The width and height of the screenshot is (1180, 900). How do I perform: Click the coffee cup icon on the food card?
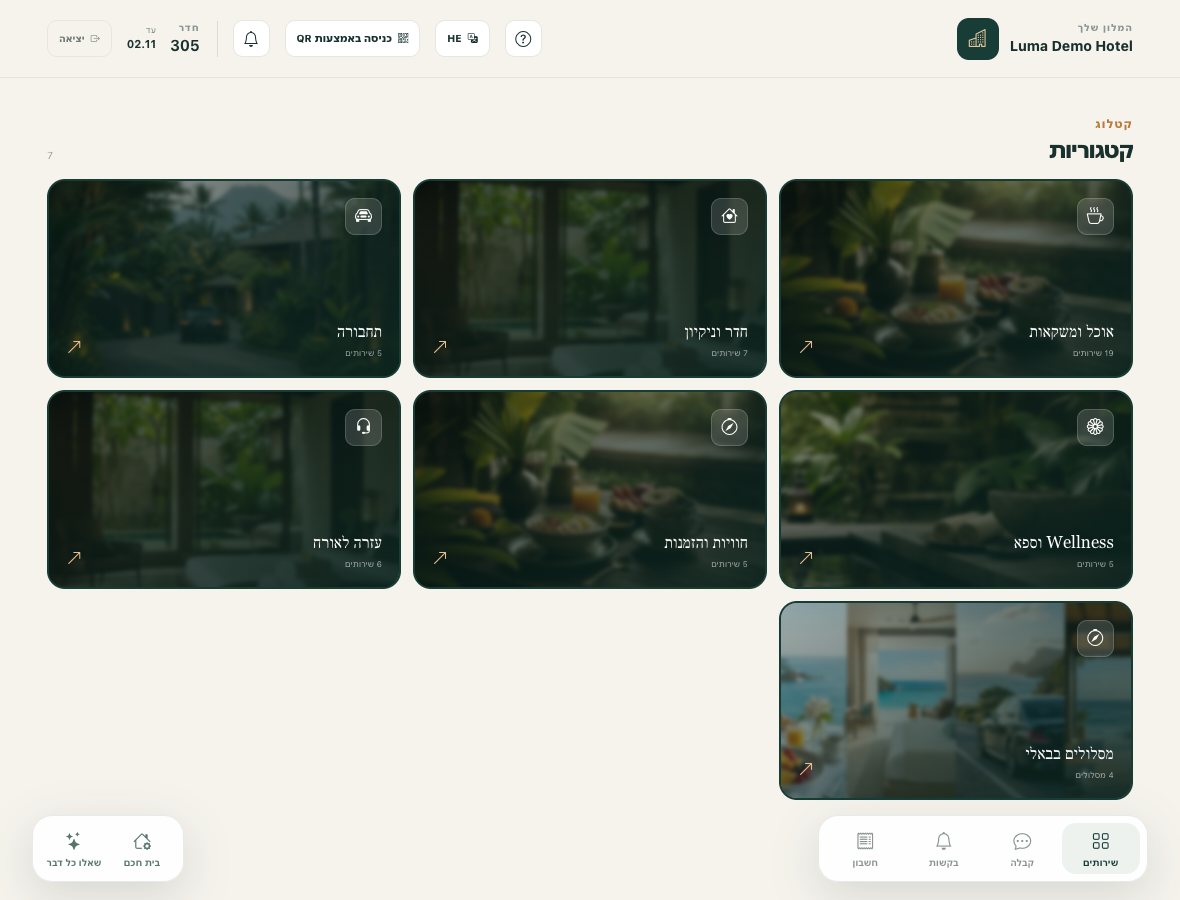[1095, 216]
